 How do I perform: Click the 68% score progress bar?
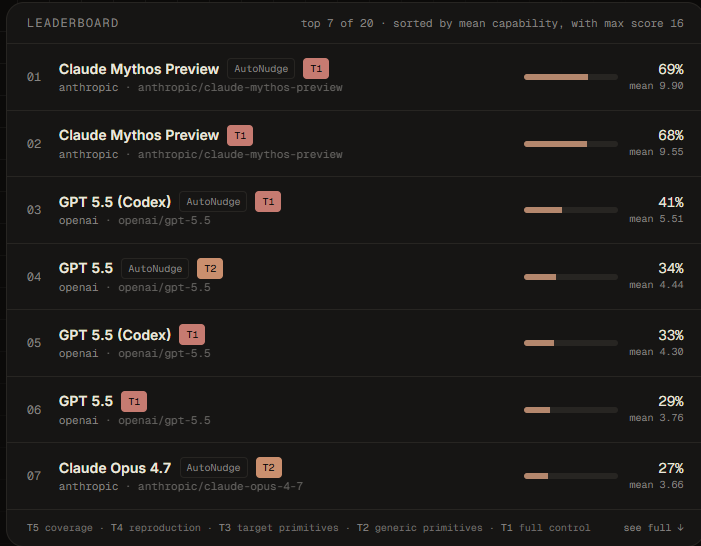[x=571, y=144]
